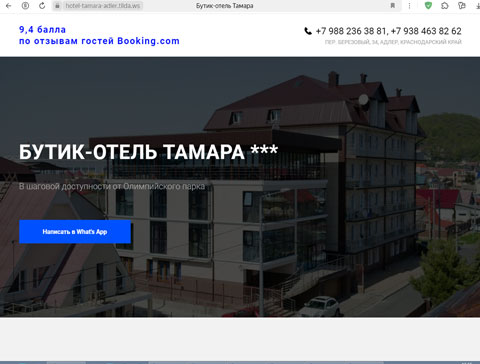Open downloads arrow icon in toolbar
Image resolution: width=480 pixels, height=364 pixels.
(x=478, y=6)
